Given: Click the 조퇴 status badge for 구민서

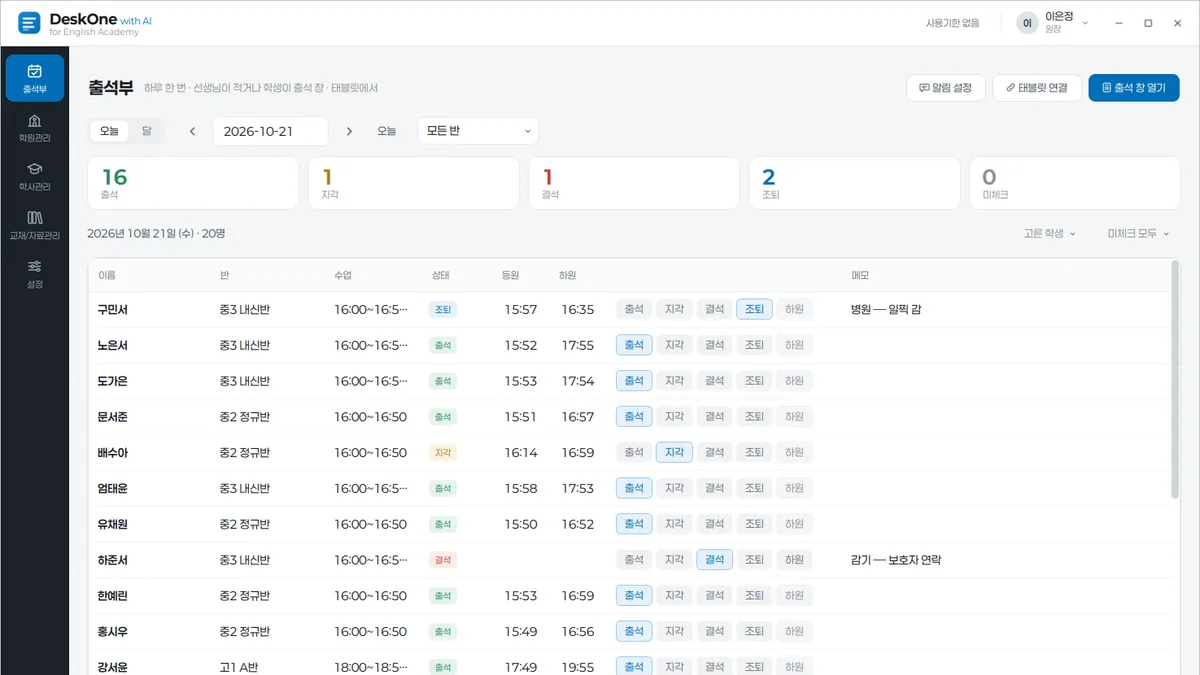Looking at the screenshot, I should pos(443,310).
